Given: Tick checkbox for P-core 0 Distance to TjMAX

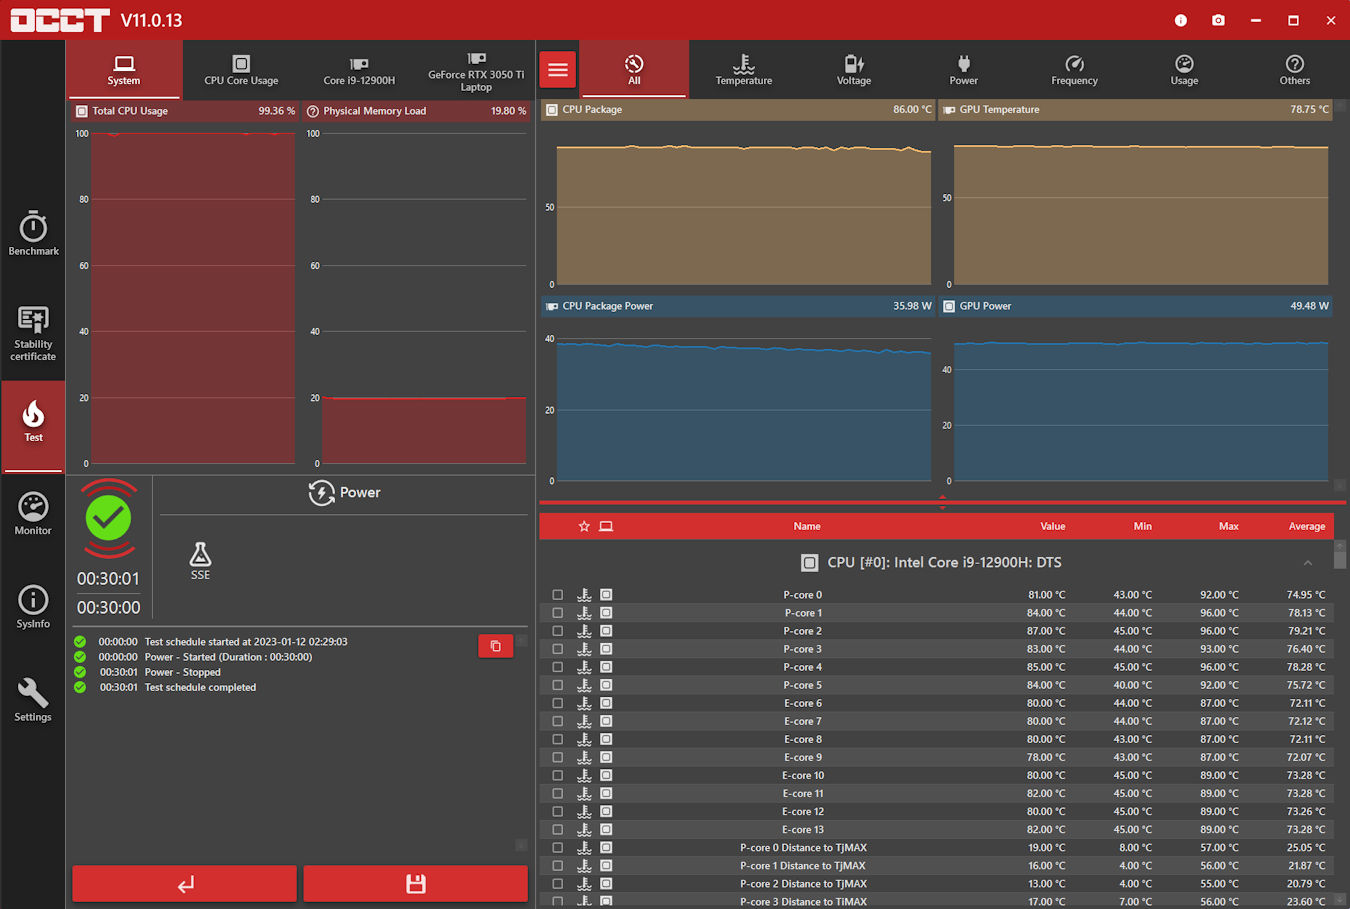Looking at the screenshot, I should 558,847.
